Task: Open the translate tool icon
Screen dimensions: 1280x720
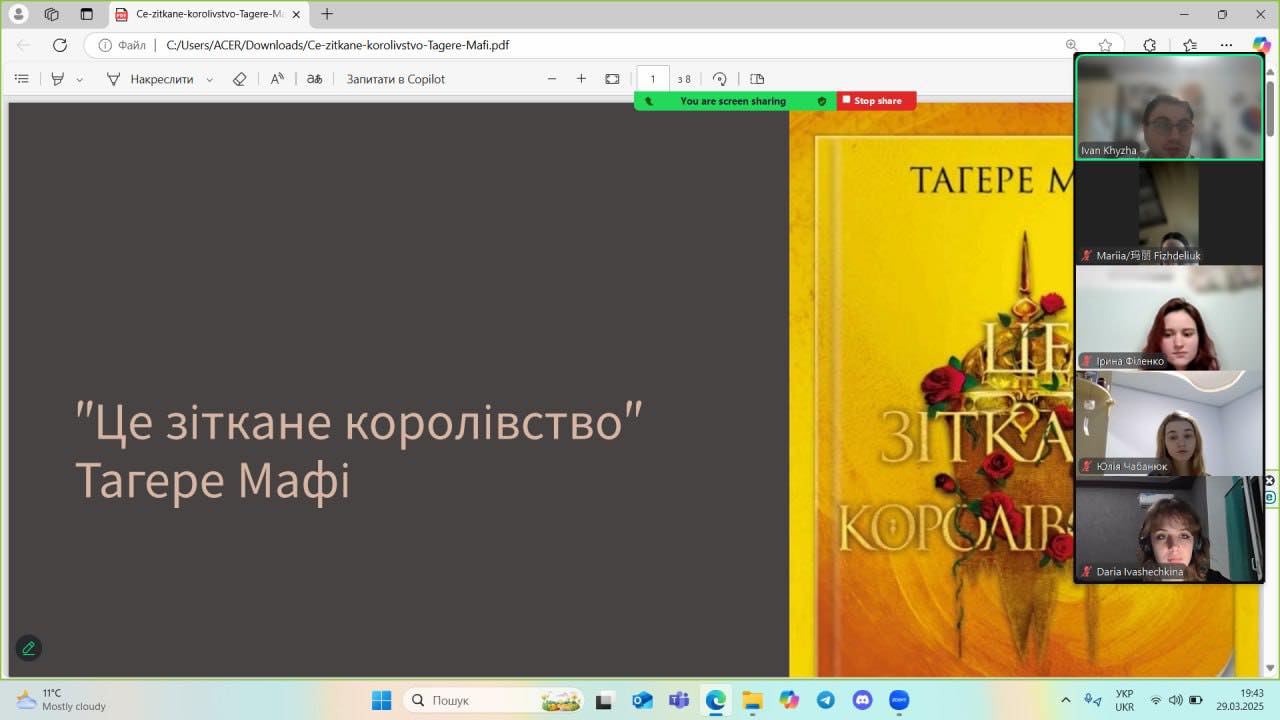Action: click(314, 79)
